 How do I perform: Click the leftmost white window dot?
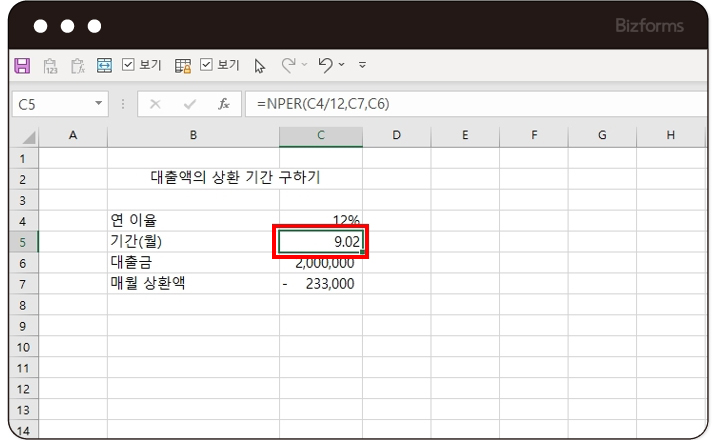click(41, 26)
